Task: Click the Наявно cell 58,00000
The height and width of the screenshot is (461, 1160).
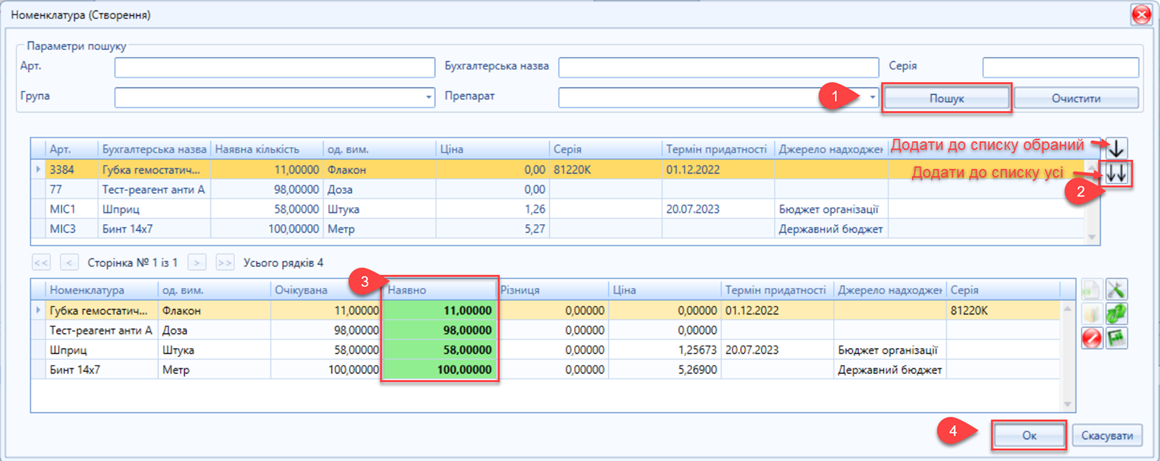Action: click(439, 349)
